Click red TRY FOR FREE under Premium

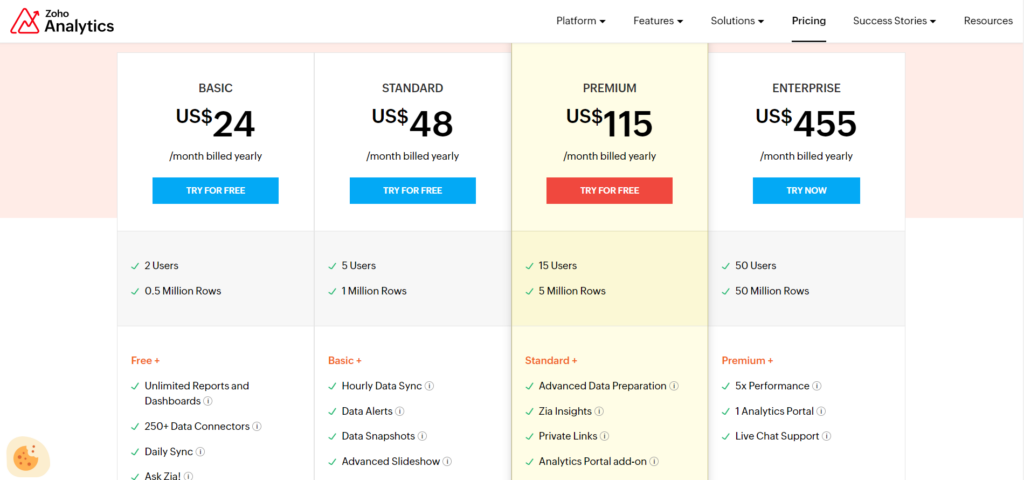point(609,191)
